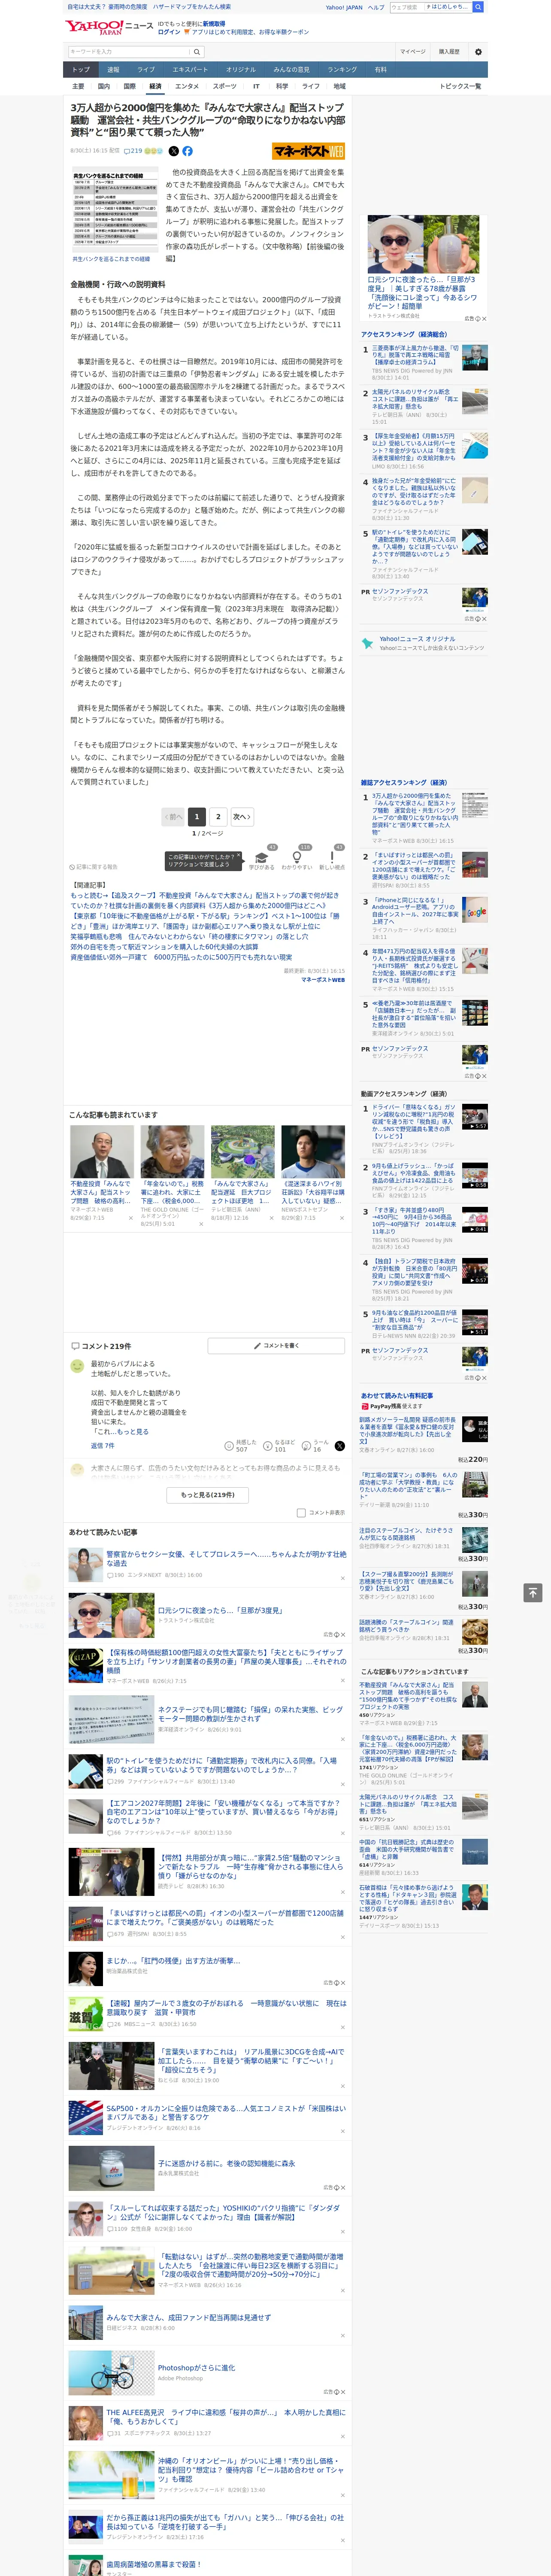Open the みんなの意見 tab
The height and width of the screenshot is (2576, 551).
(292, 70)
